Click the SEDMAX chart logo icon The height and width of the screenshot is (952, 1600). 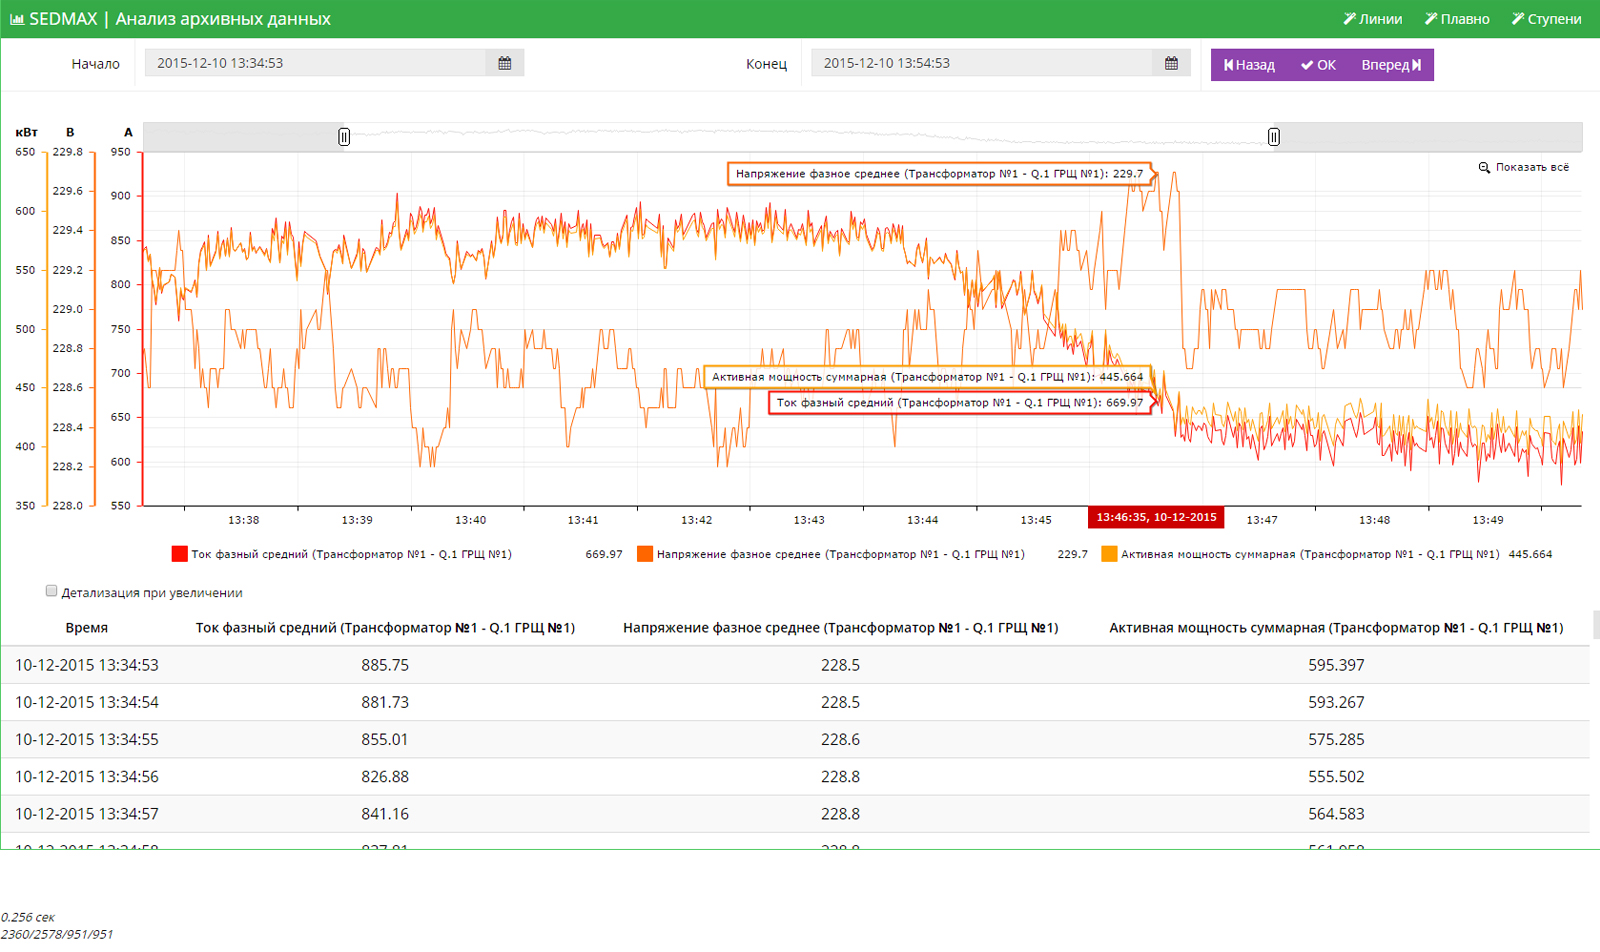[17, 19]
